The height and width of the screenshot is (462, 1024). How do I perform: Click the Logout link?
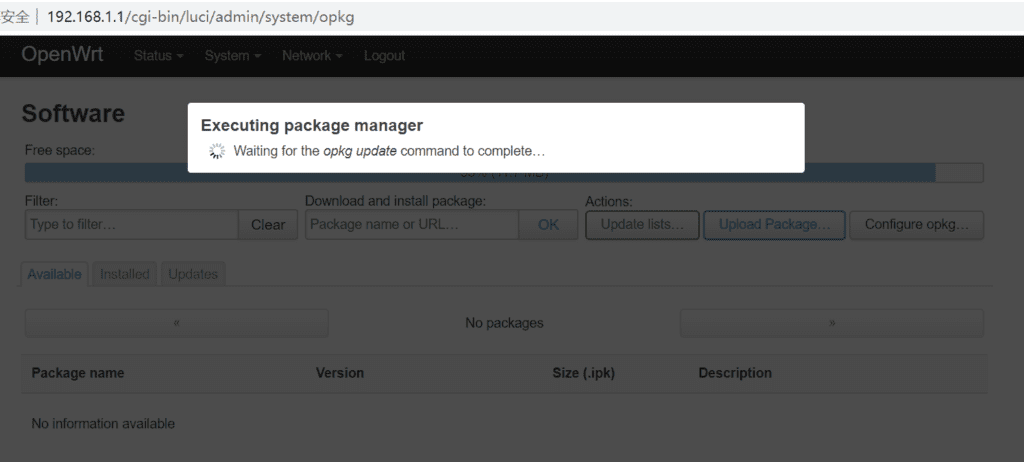point(384,56)
